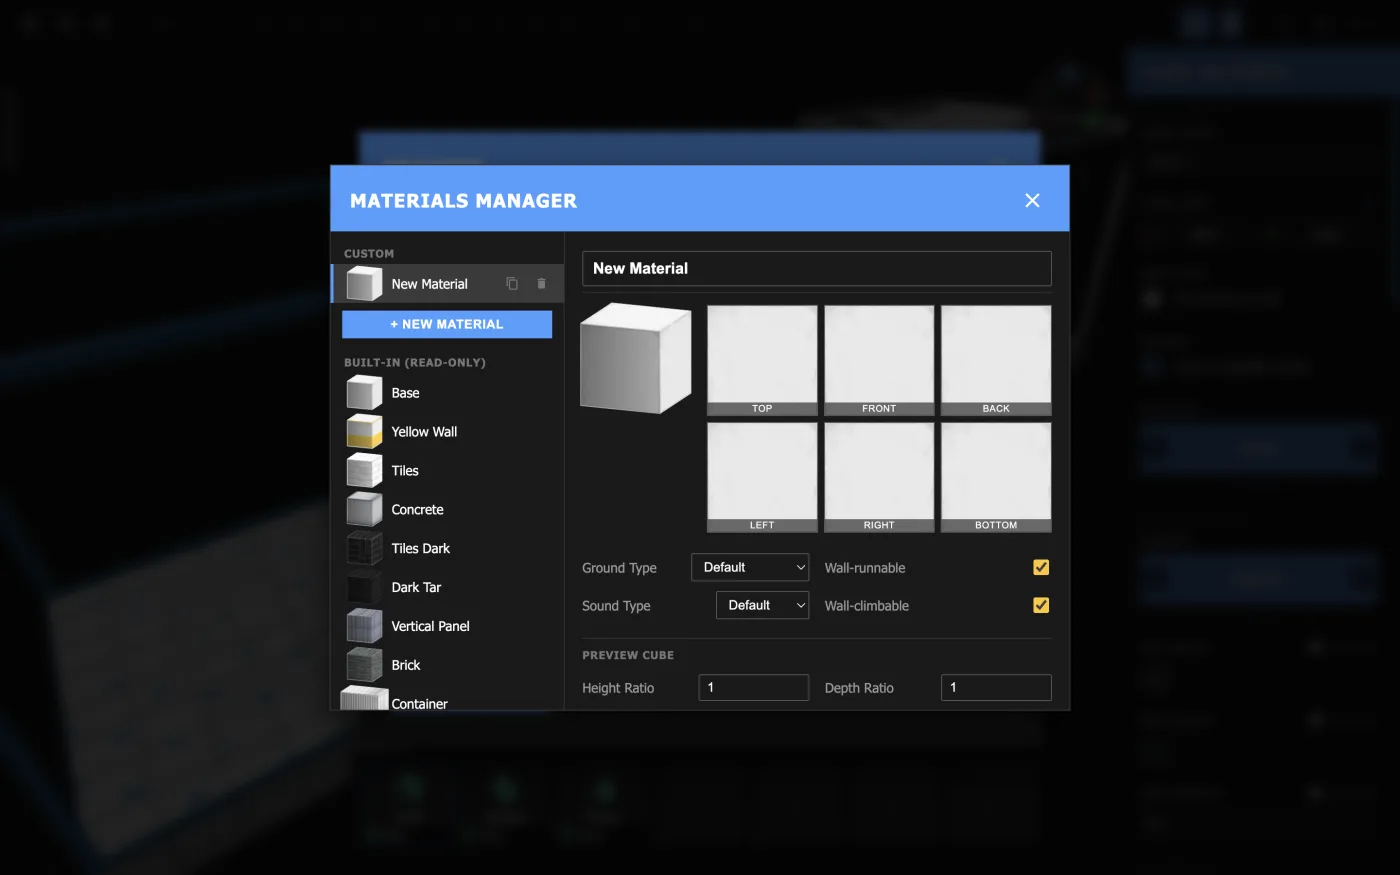Click the 'Tiles Dark' list label
This screenshot has width=1400, height=875.
(x=421, y=549)
